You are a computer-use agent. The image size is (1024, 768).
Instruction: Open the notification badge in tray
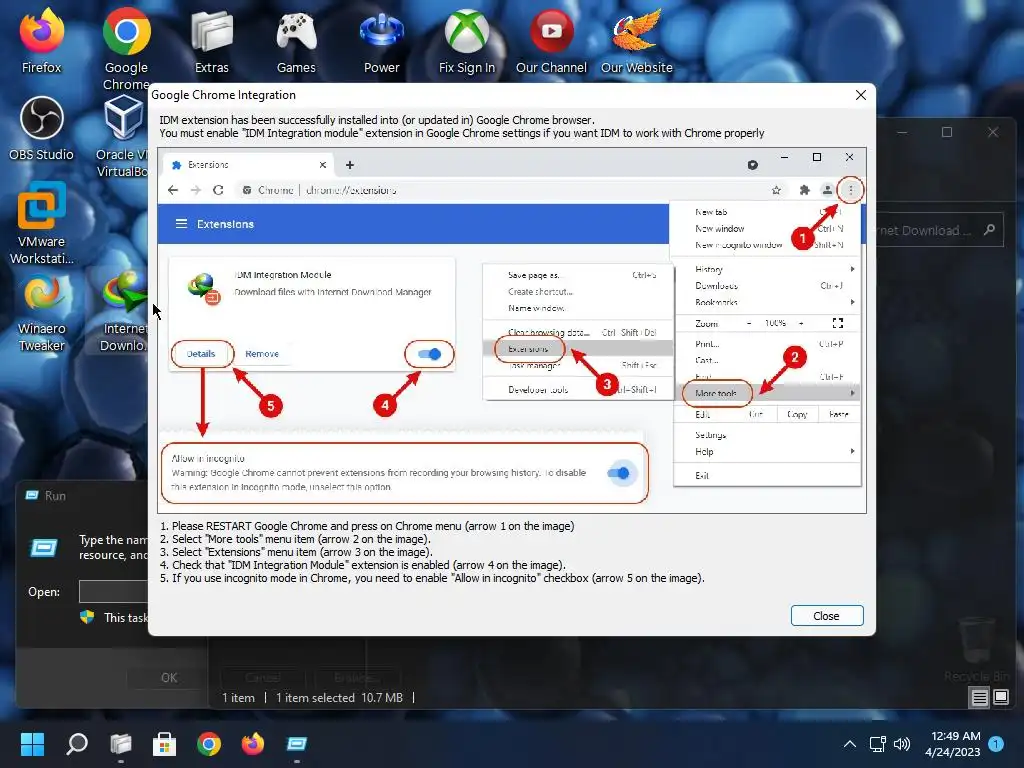996,743
